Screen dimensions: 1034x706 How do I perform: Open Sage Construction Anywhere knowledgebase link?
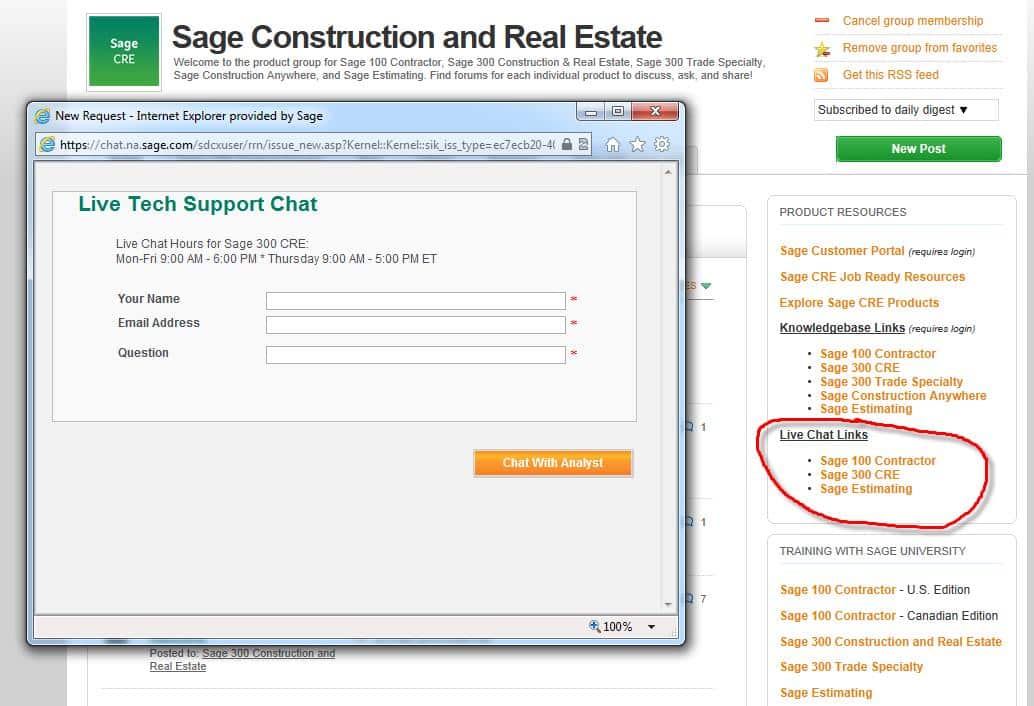coord(903,396)
